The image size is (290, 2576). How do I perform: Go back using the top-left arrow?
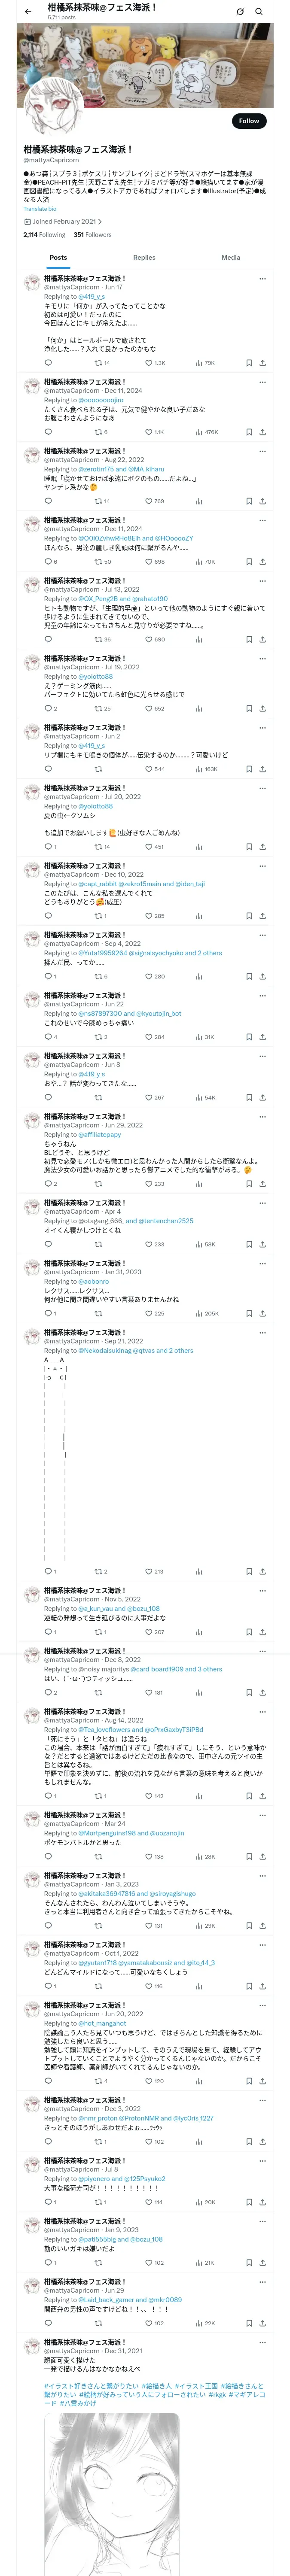point(28,12)
